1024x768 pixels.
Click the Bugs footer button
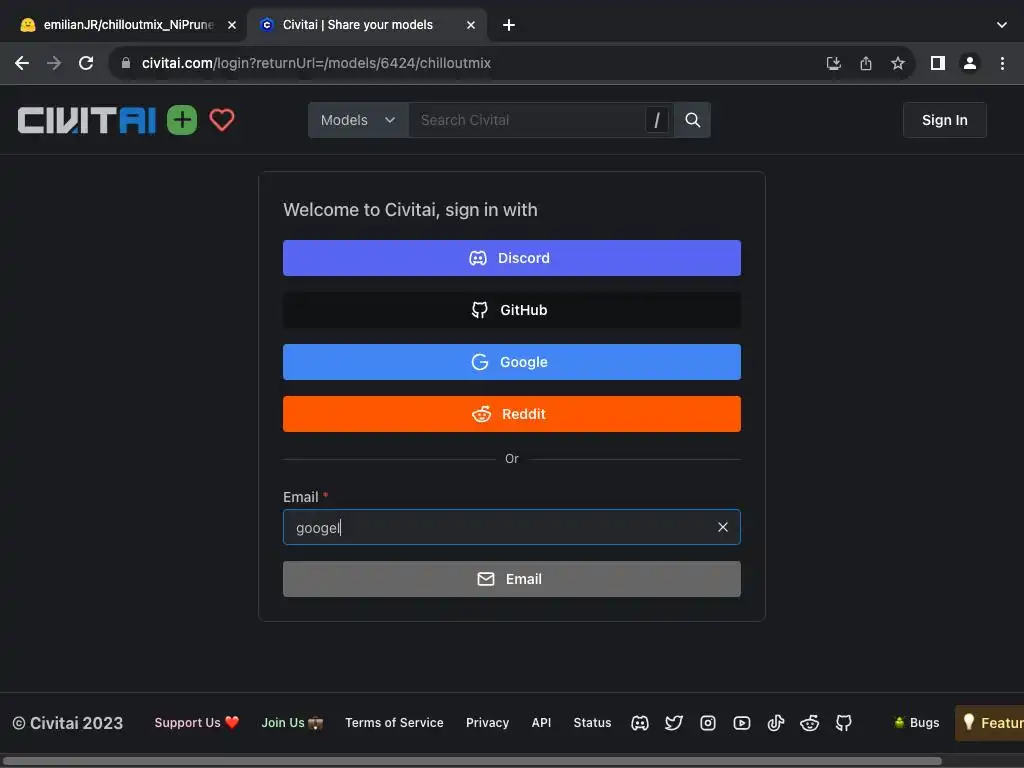point(917,723)
